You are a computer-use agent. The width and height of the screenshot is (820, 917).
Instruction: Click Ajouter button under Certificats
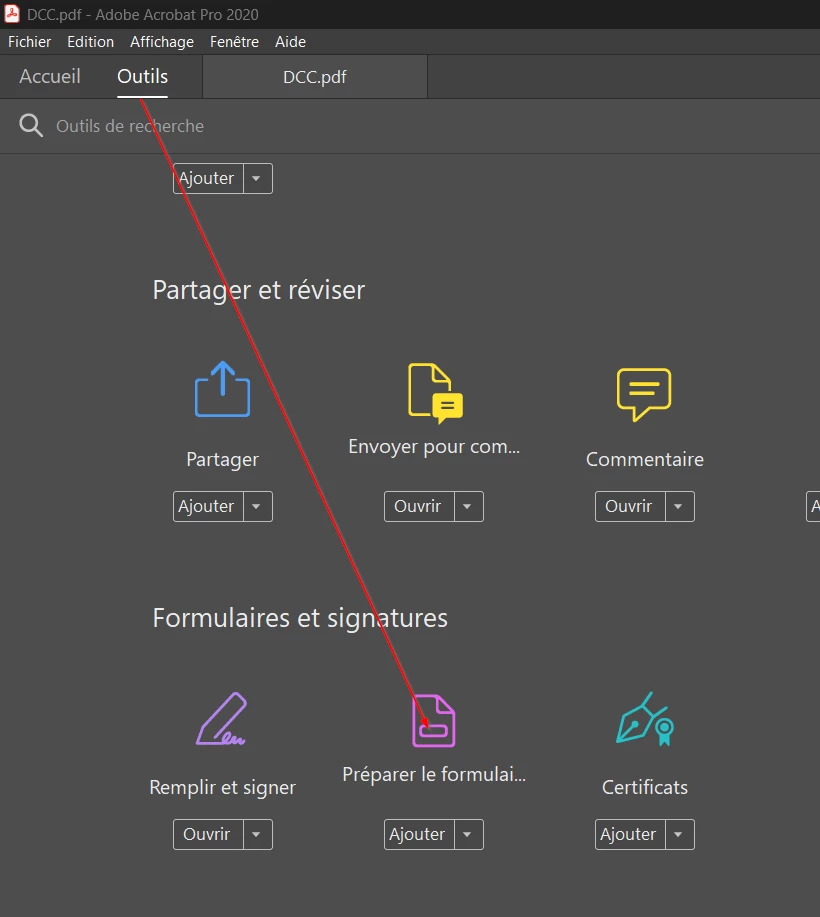pyautogui.click(x=630, y=835)
